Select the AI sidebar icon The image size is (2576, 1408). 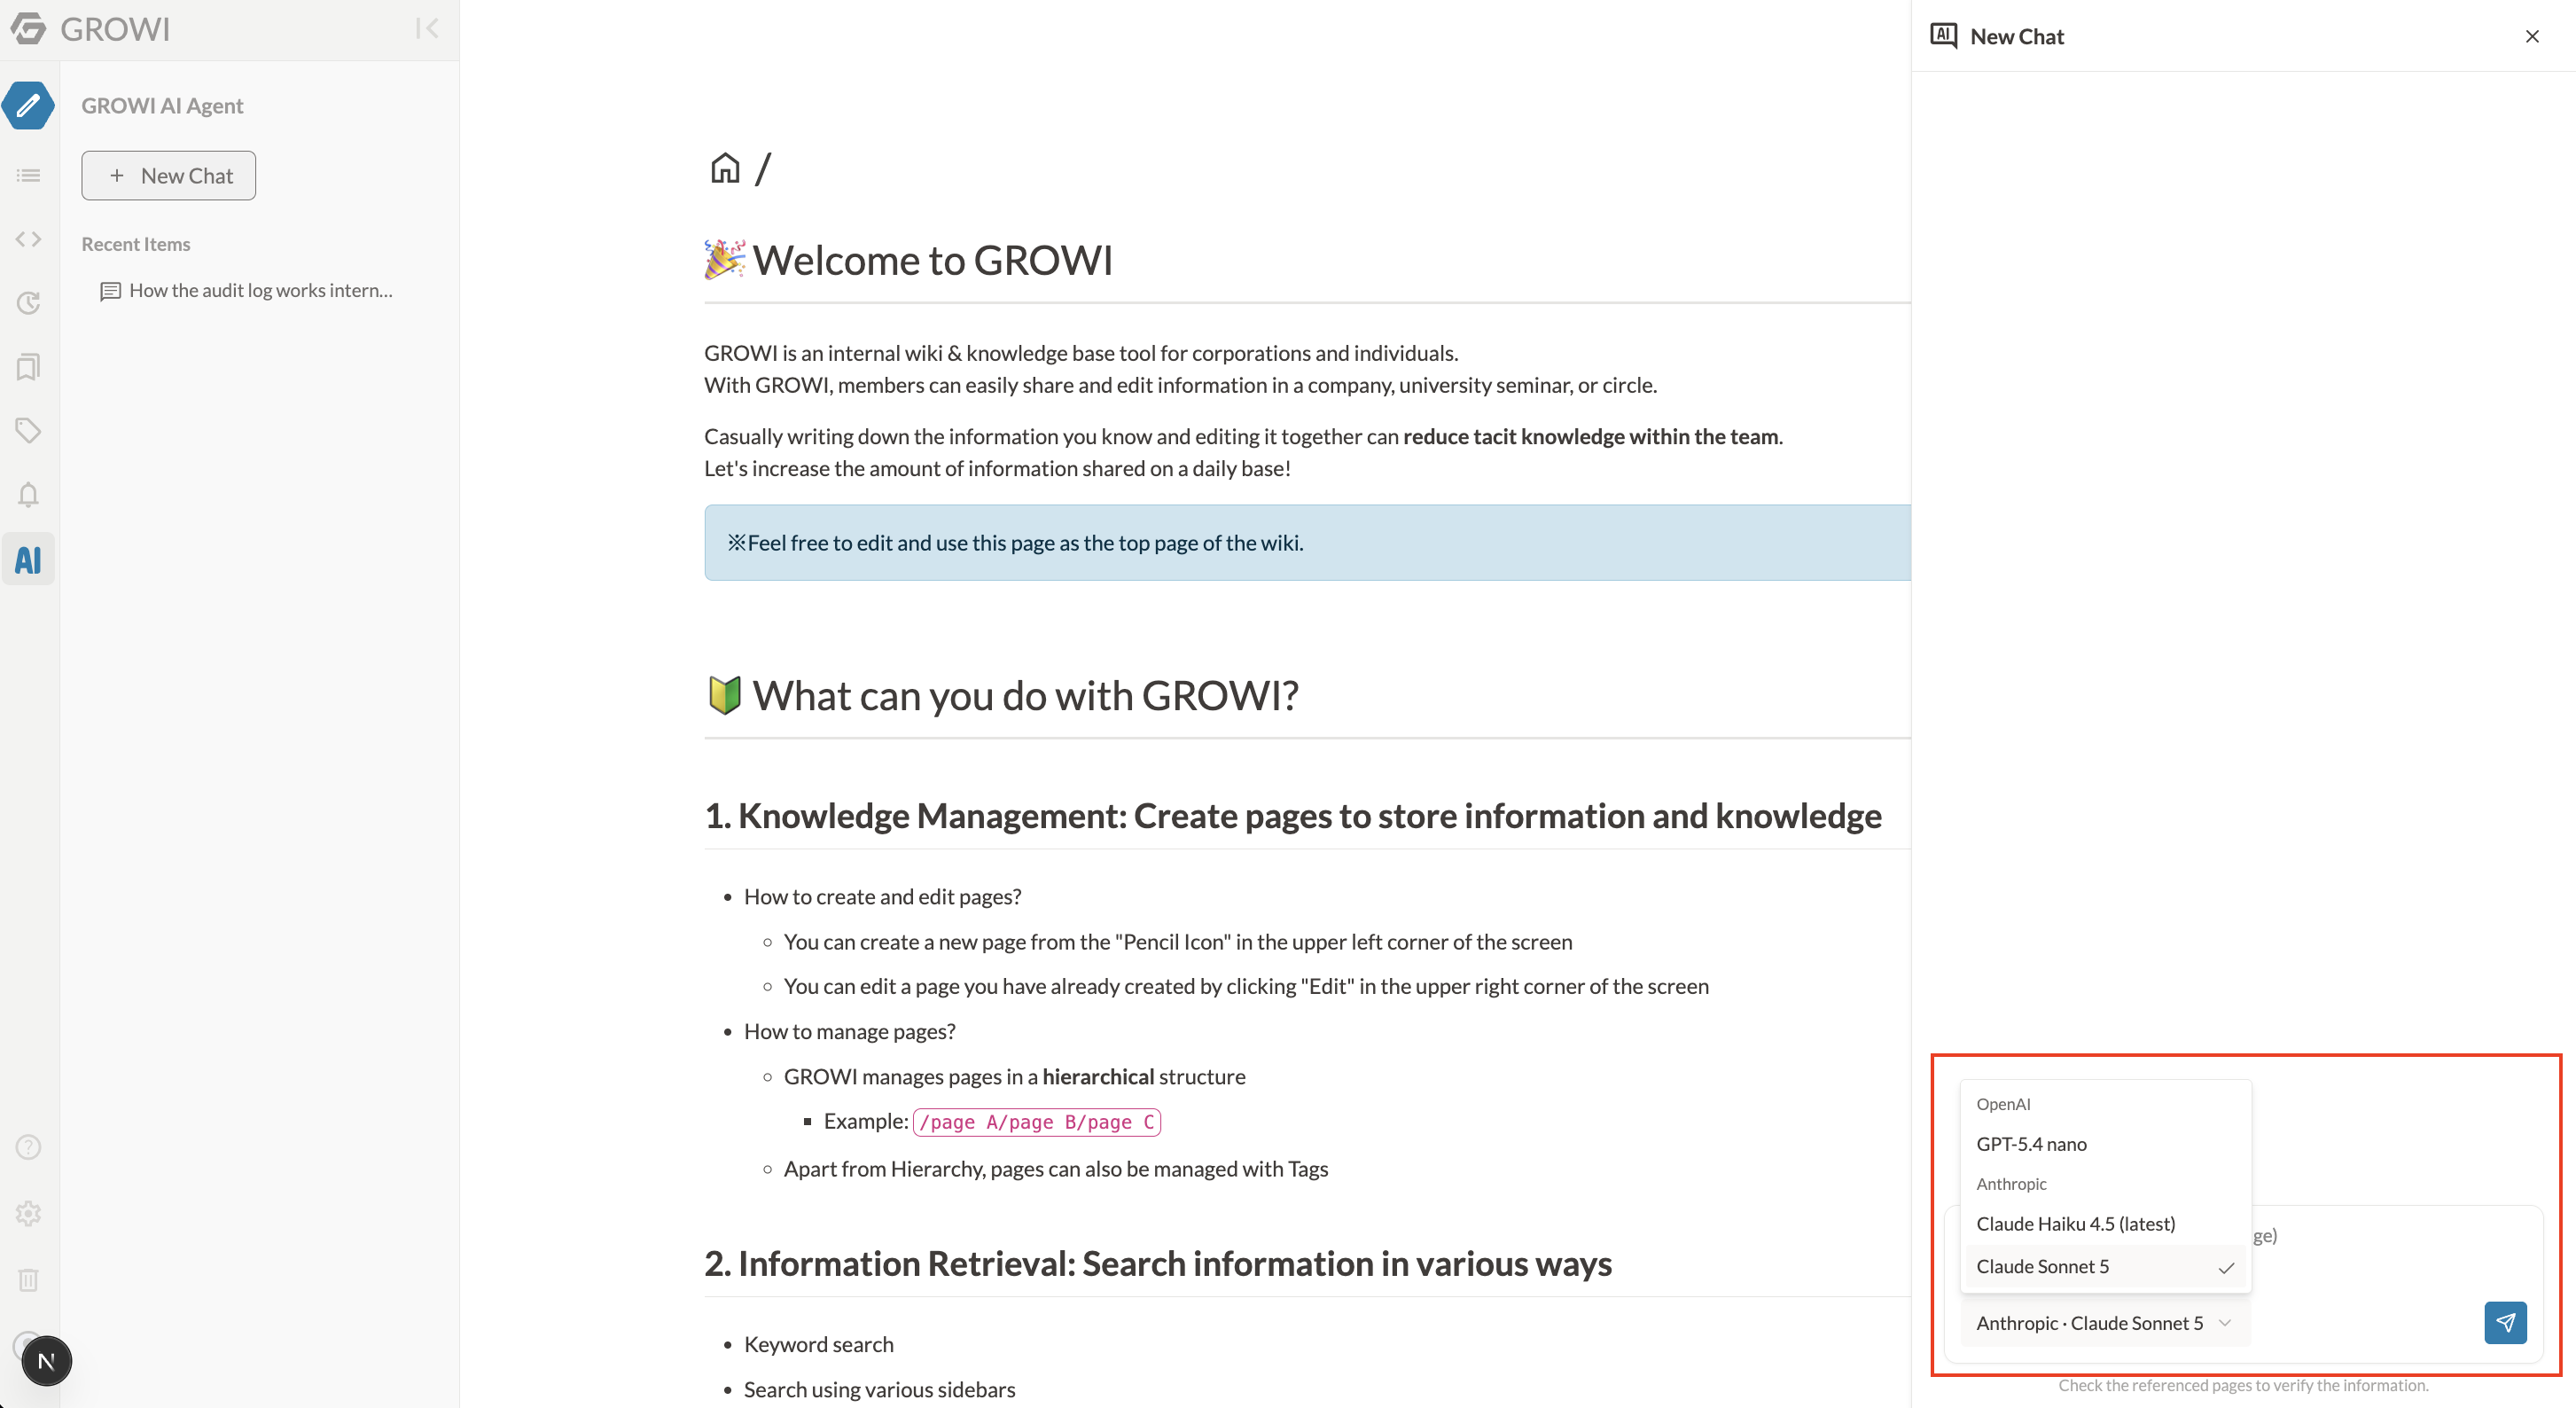click(28, 559)
